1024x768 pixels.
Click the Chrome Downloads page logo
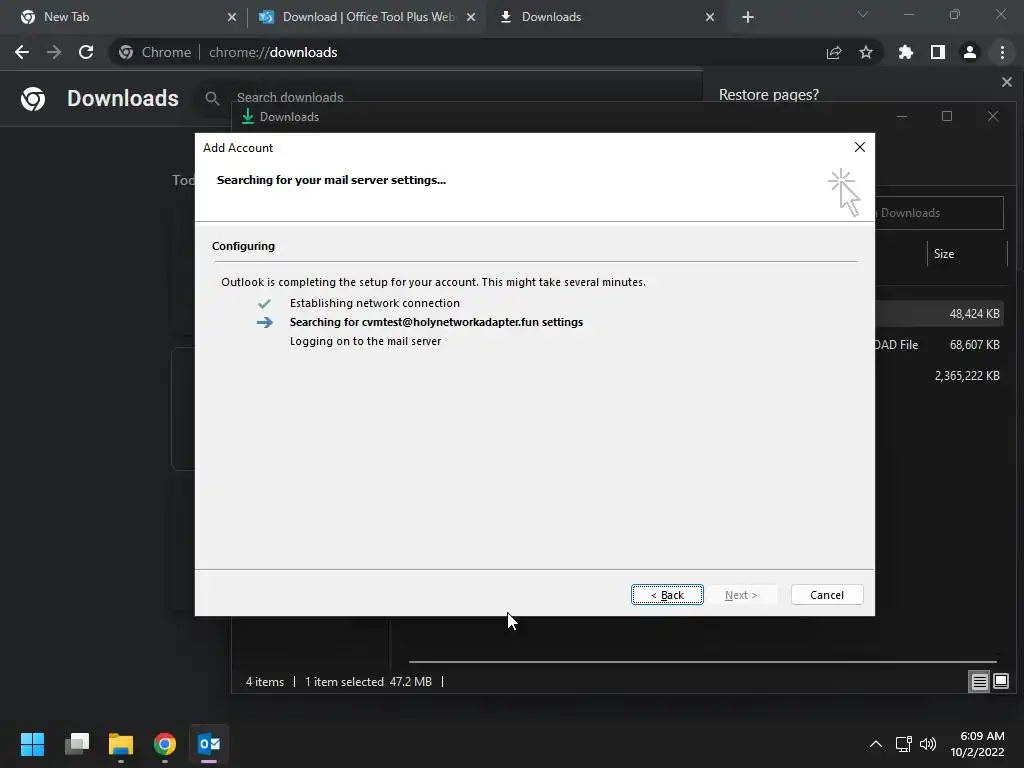tap(33, 99)
